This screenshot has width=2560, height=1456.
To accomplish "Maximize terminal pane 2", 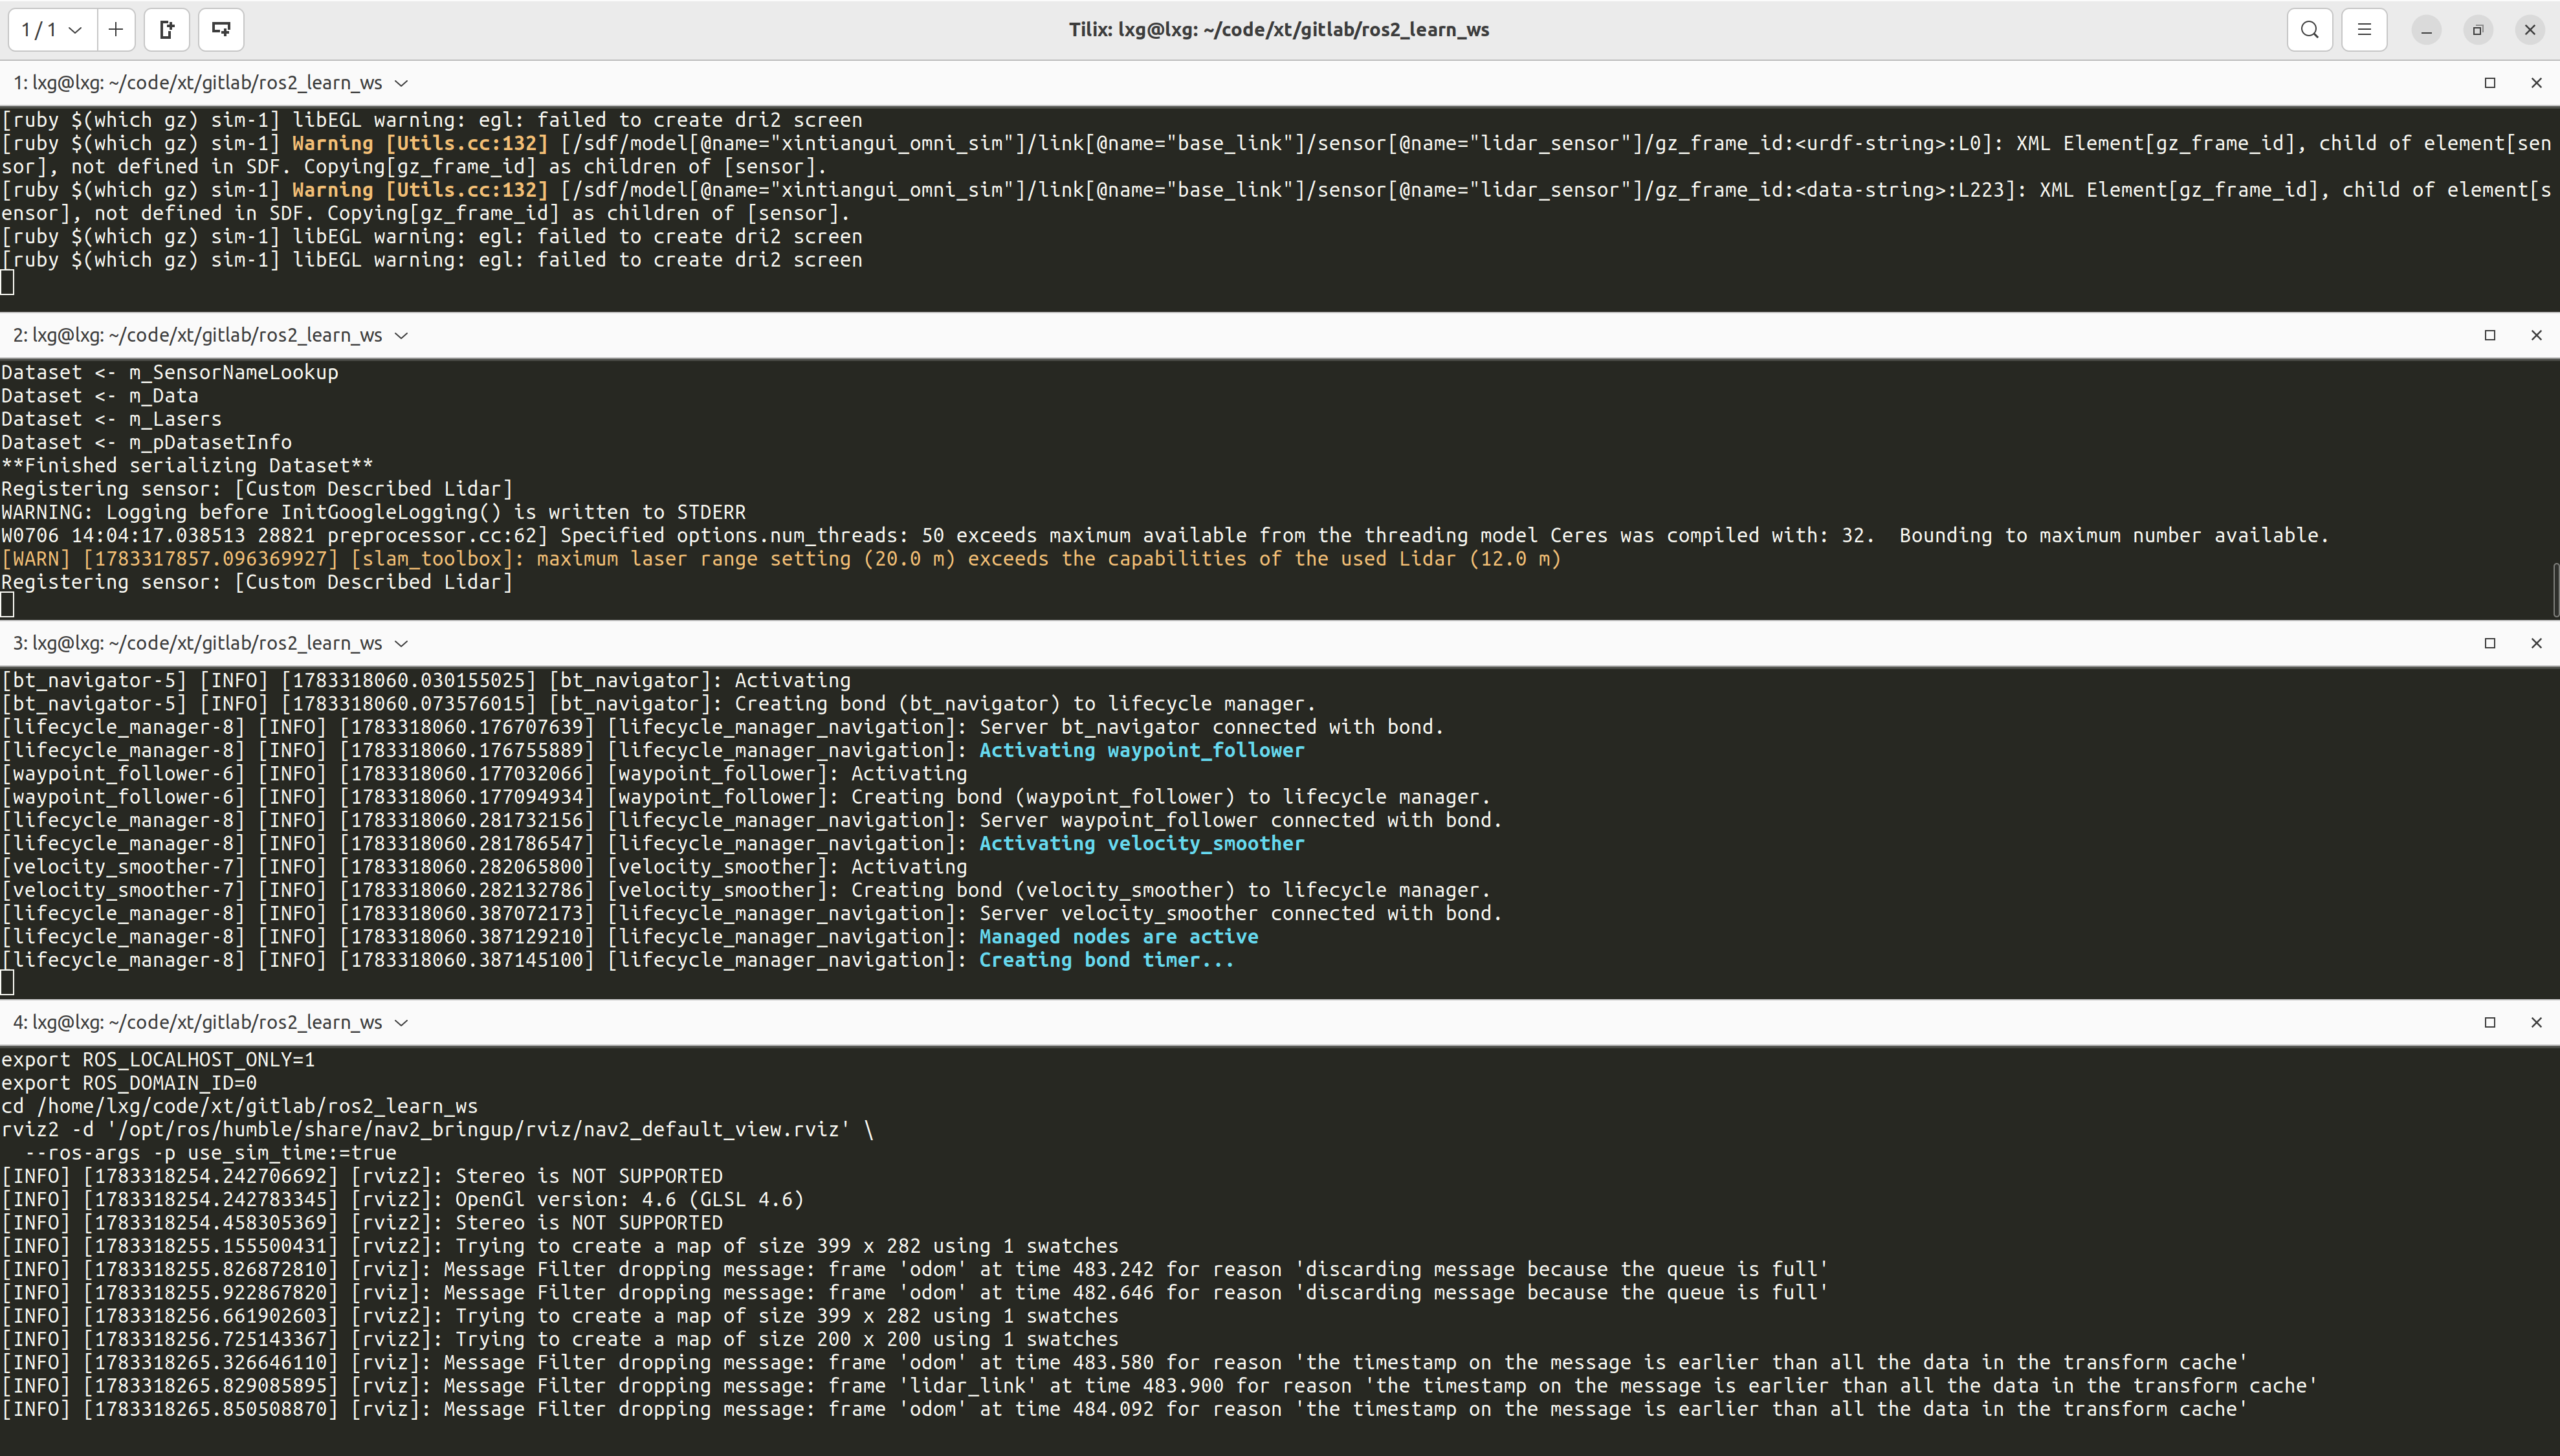I will point(2490,335).
